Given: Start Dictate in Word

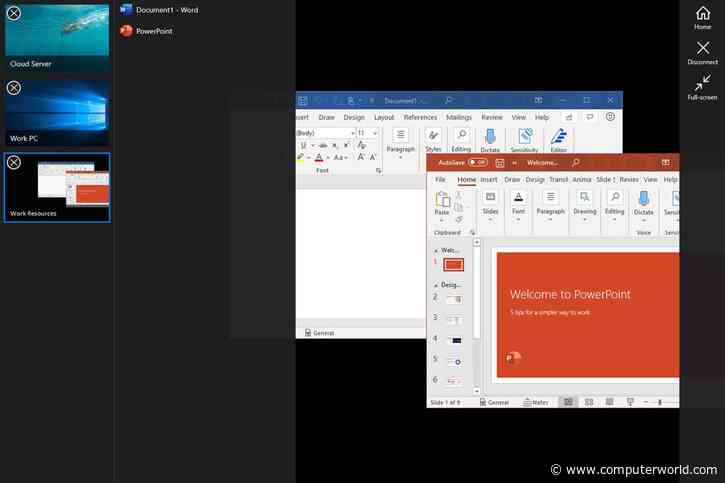Looking at the screenshot, I should pos(490,141).
